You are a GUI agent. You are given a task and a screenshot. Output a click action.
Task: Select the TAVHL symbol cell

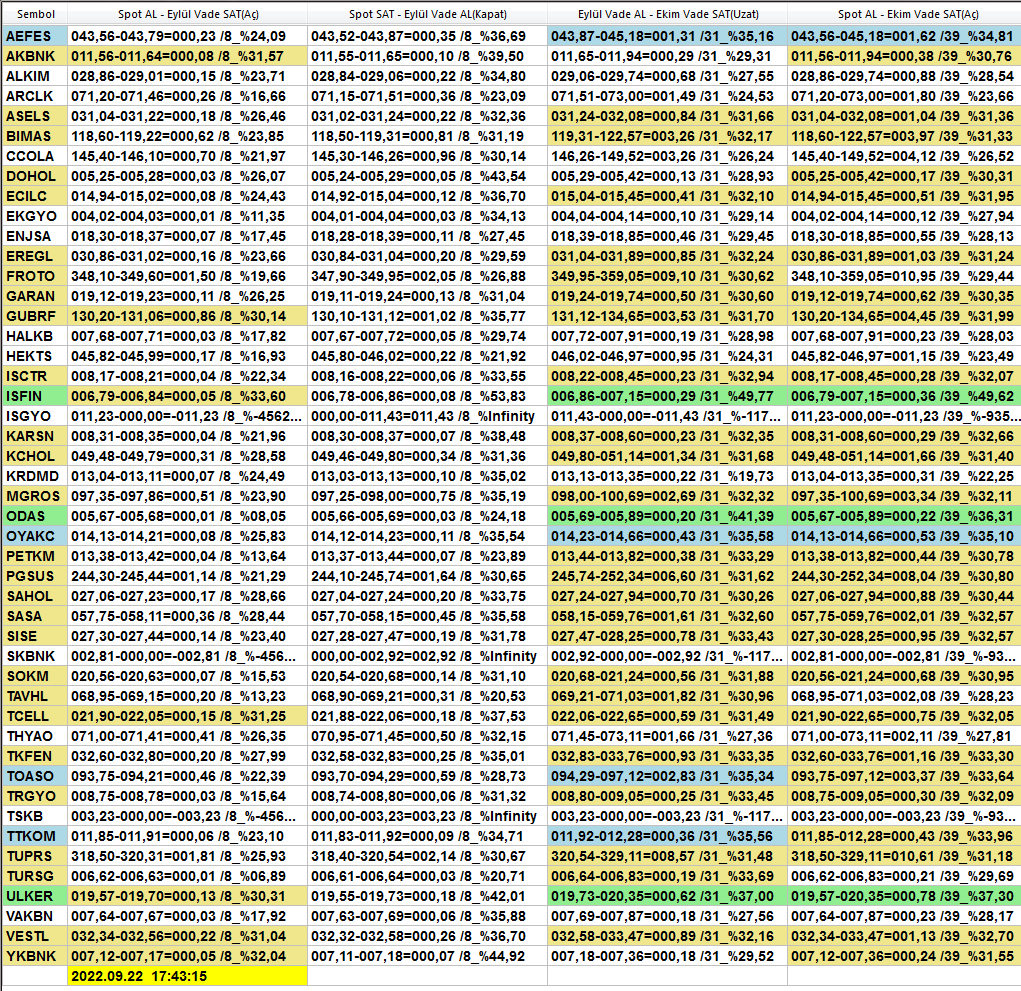click(35, 697)
